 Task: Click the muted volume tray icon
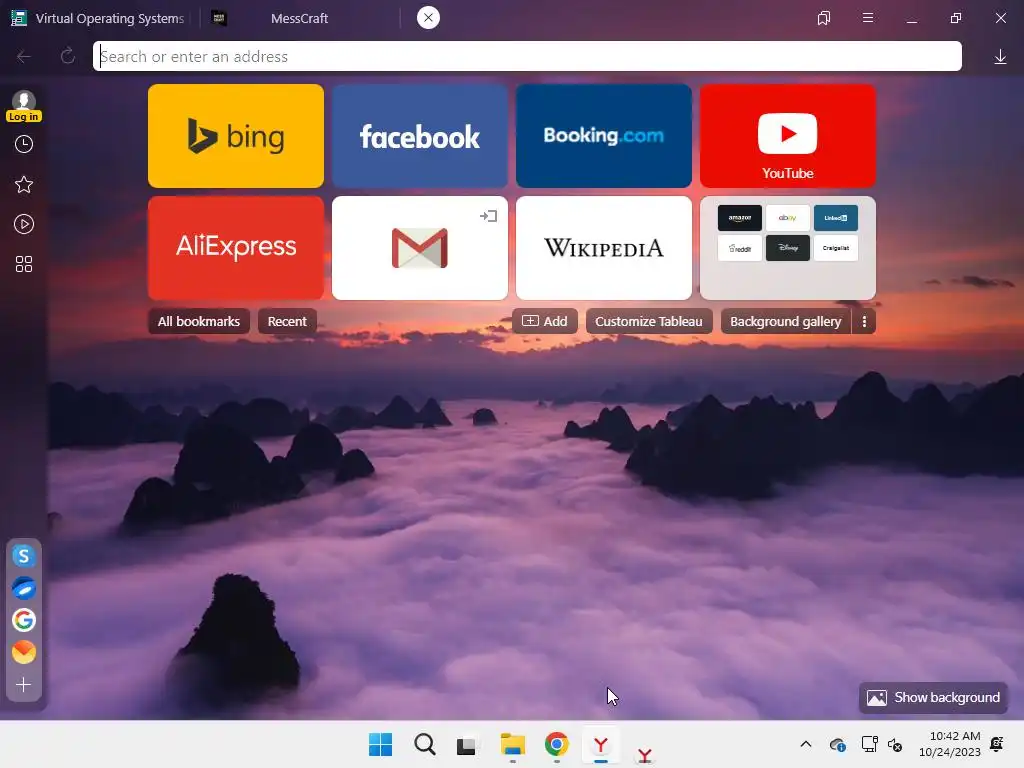(895, 744)
